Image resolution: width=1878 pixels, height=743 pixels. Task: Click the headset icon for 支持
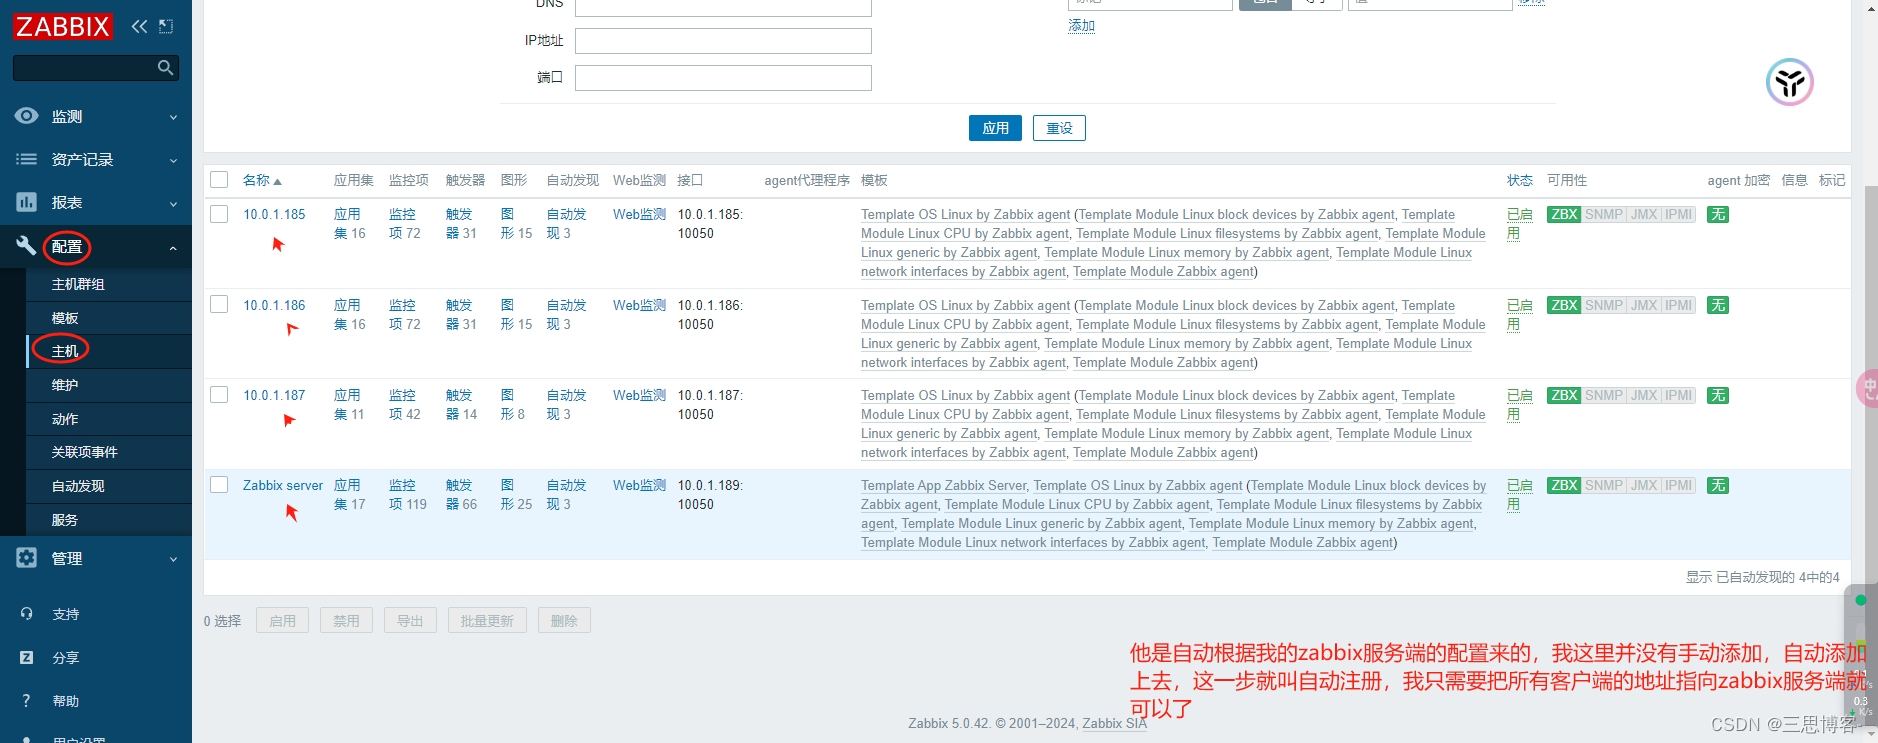27,614
